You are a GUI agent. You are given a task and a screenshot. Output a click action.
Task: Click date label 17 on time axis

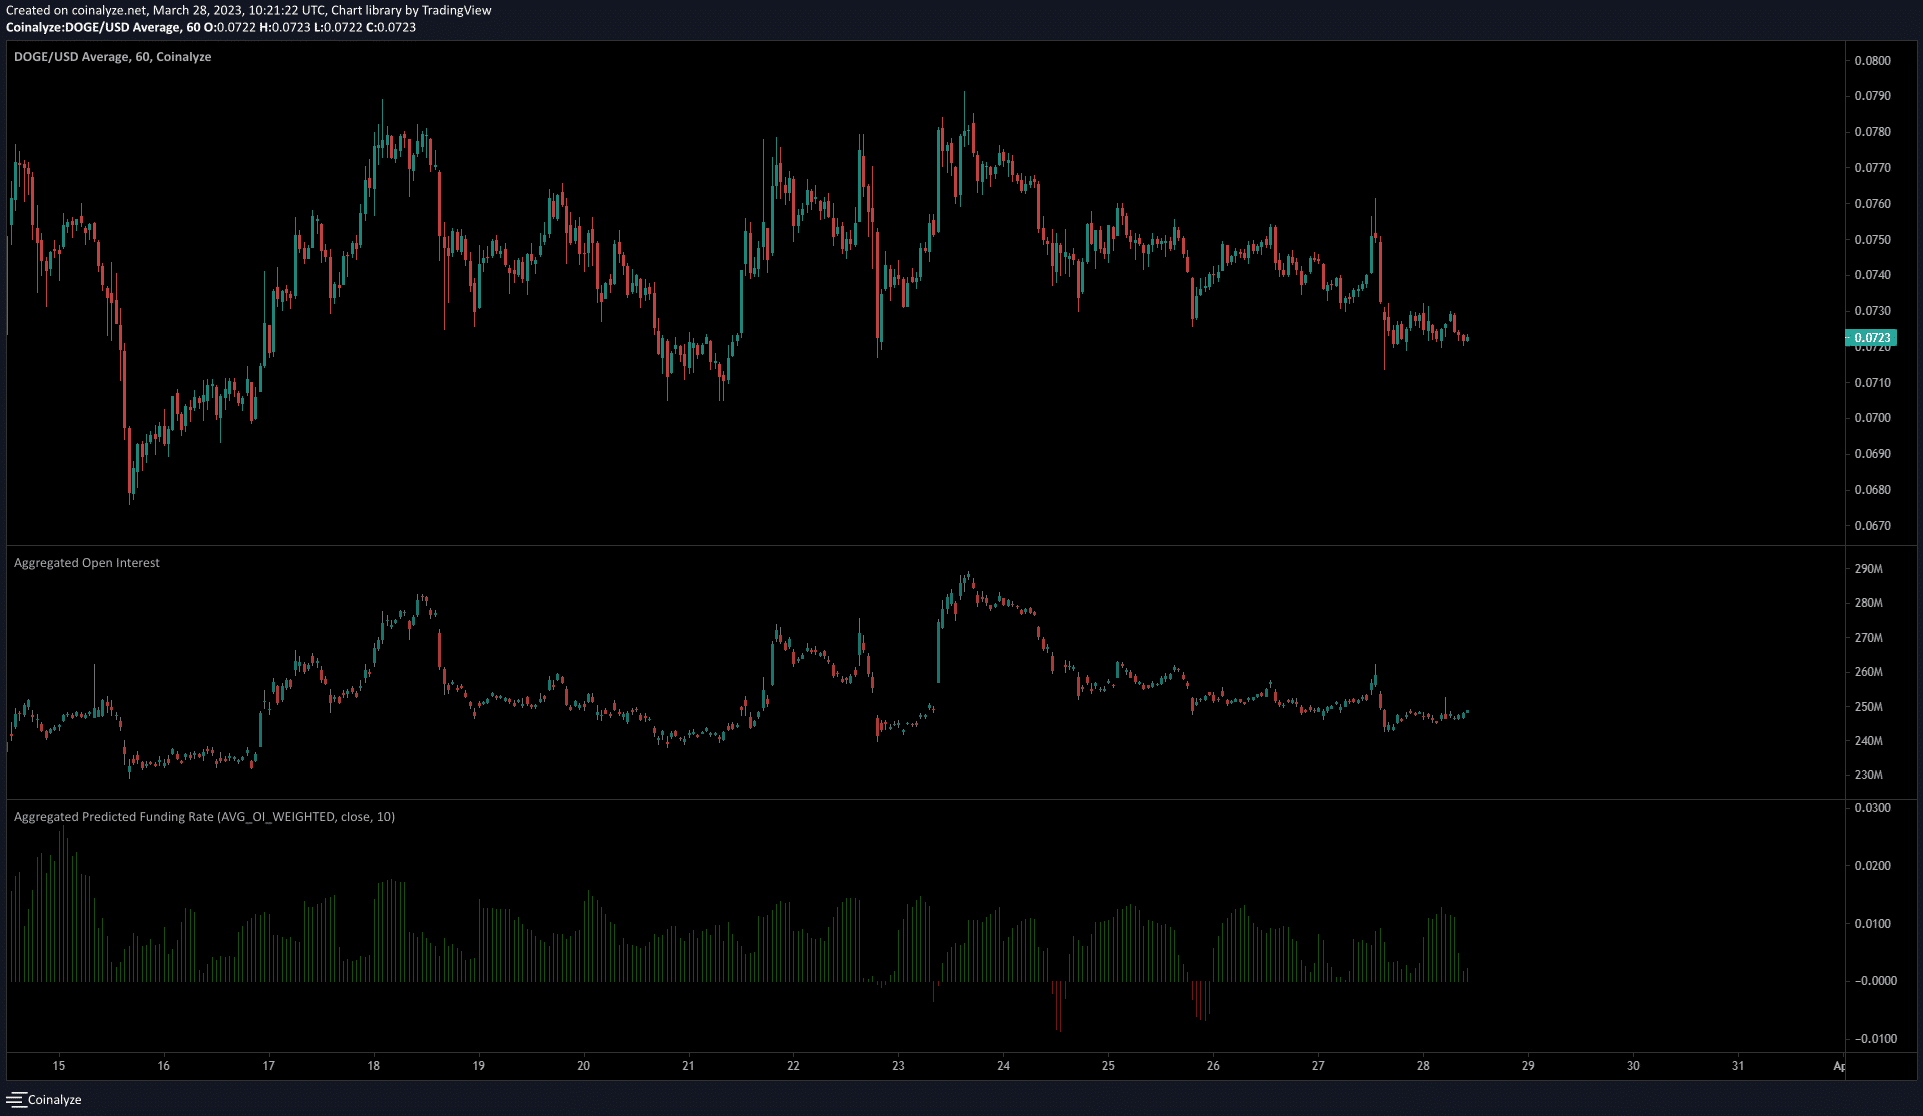pyautogui.click(x=269, y=1066)
